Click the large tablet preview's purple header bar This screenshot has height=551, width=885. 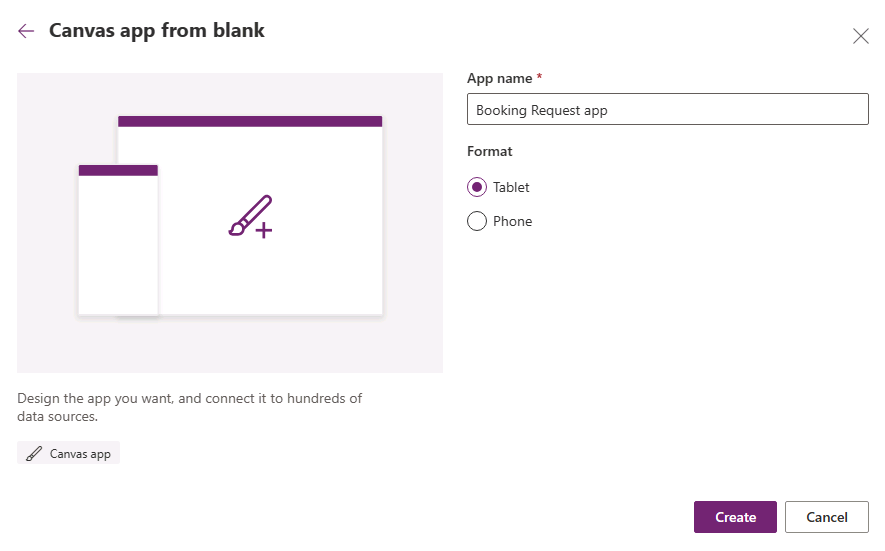(250, 121)
